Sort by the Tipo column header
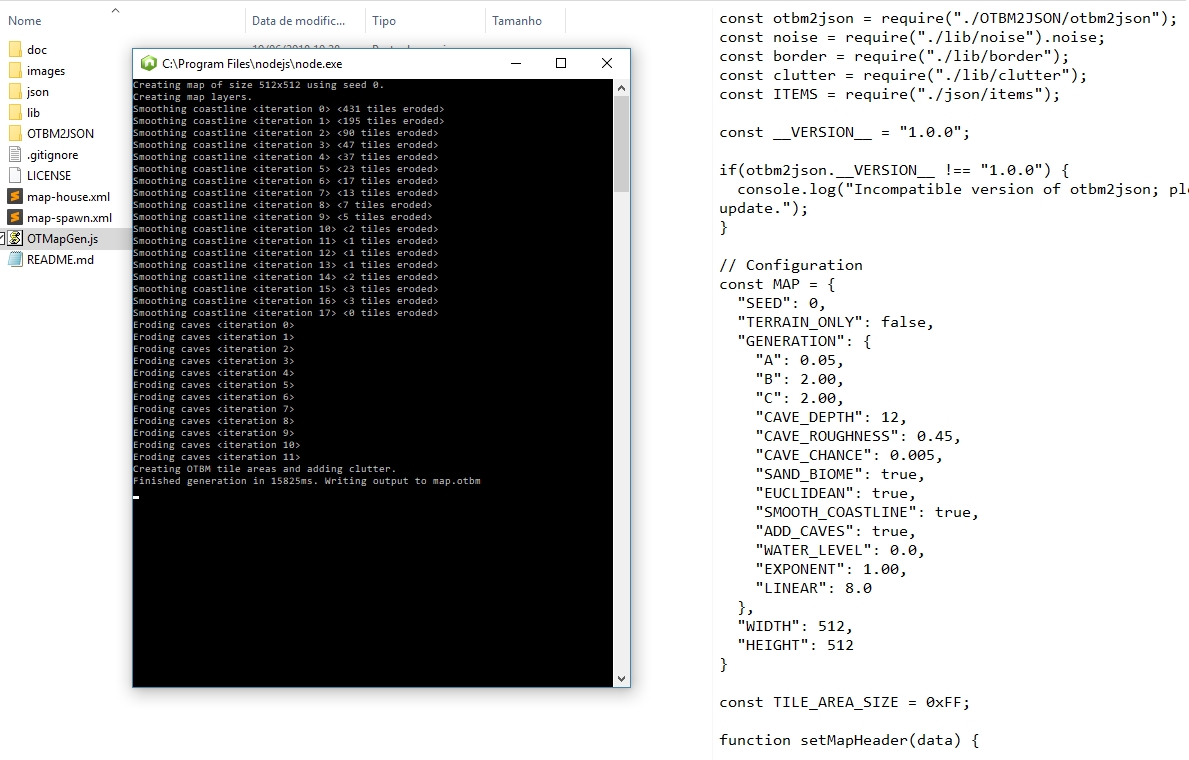Screen dimensions: 1189x760 (384, 21)
